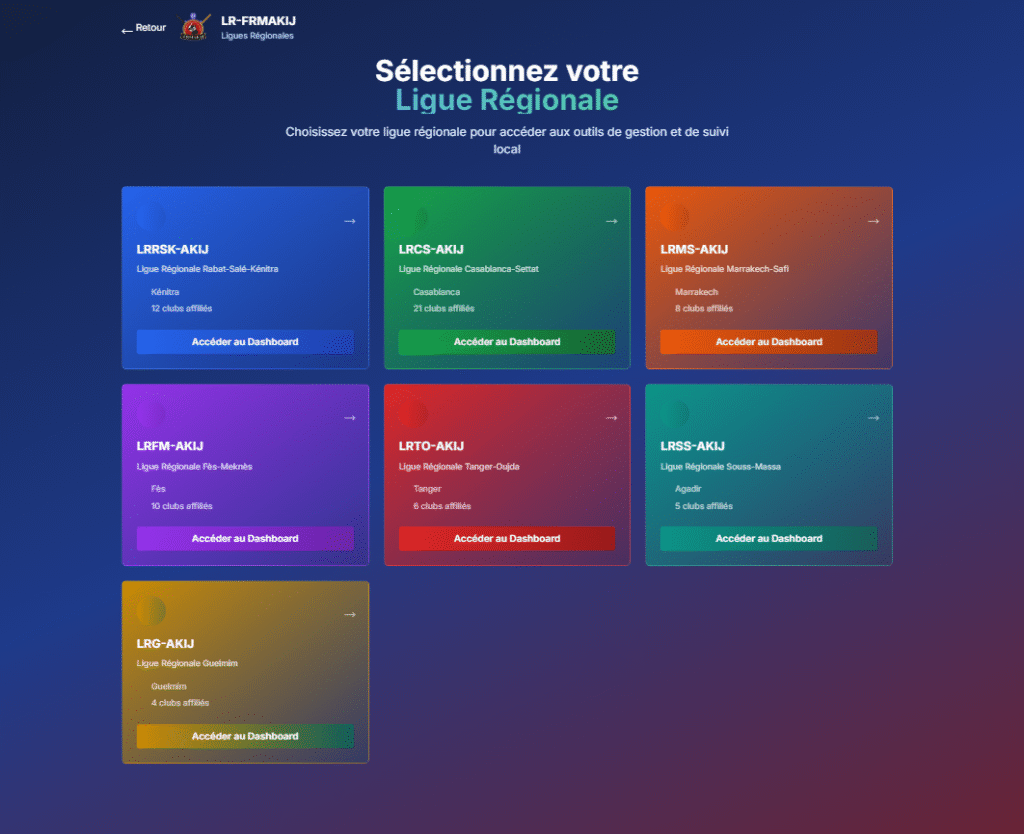Screen dimensions: 1024x834
Task: Click the round emblem on LRG-AKIJ card
Action: click(x=151, y=611)
